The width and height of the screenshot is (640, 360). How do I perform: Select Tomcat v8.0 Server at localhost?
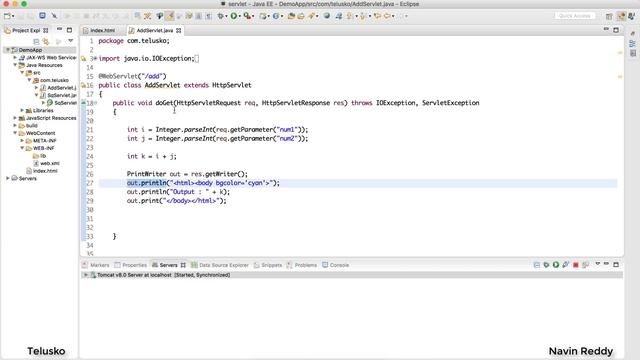[x=160, y=275]
